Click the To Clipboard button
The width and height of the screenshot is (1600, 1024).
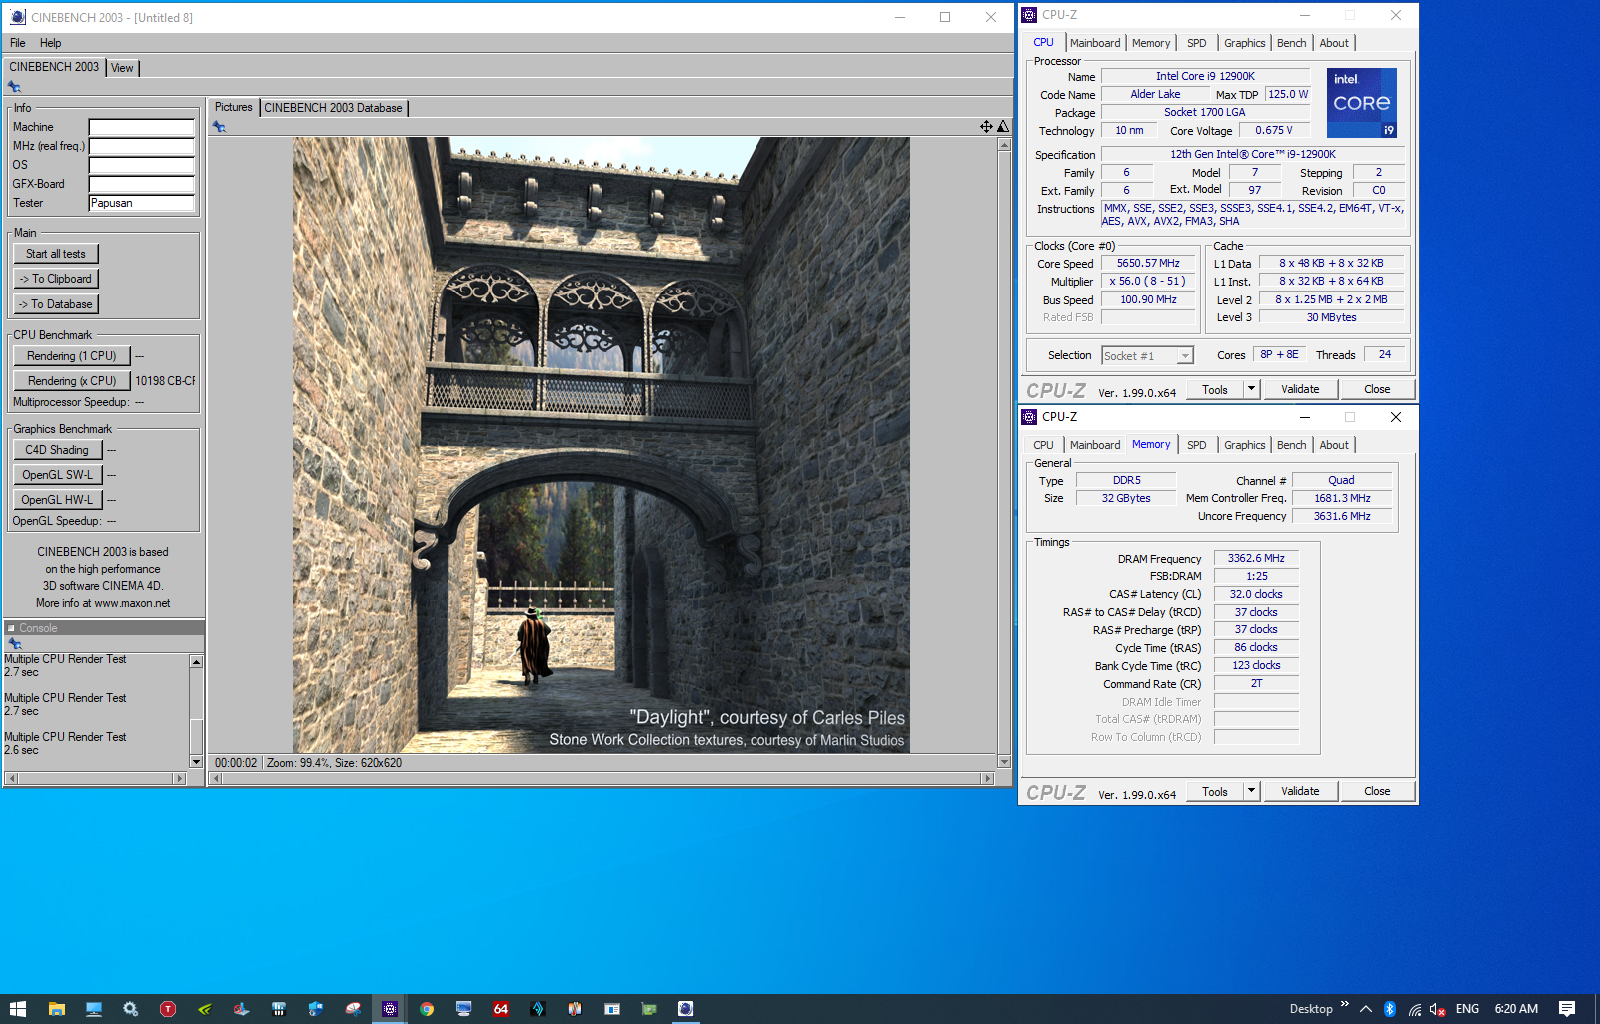(56, 279)
